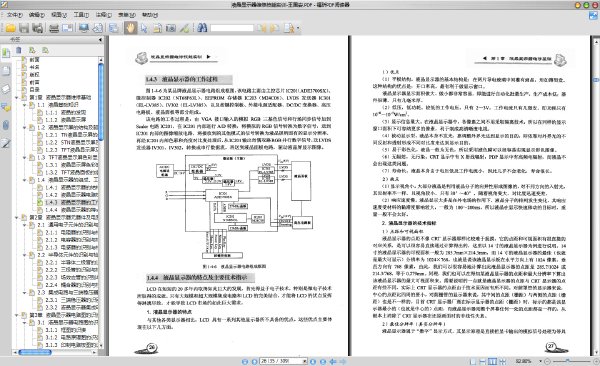Select the Hand tool

pos(130,28)
